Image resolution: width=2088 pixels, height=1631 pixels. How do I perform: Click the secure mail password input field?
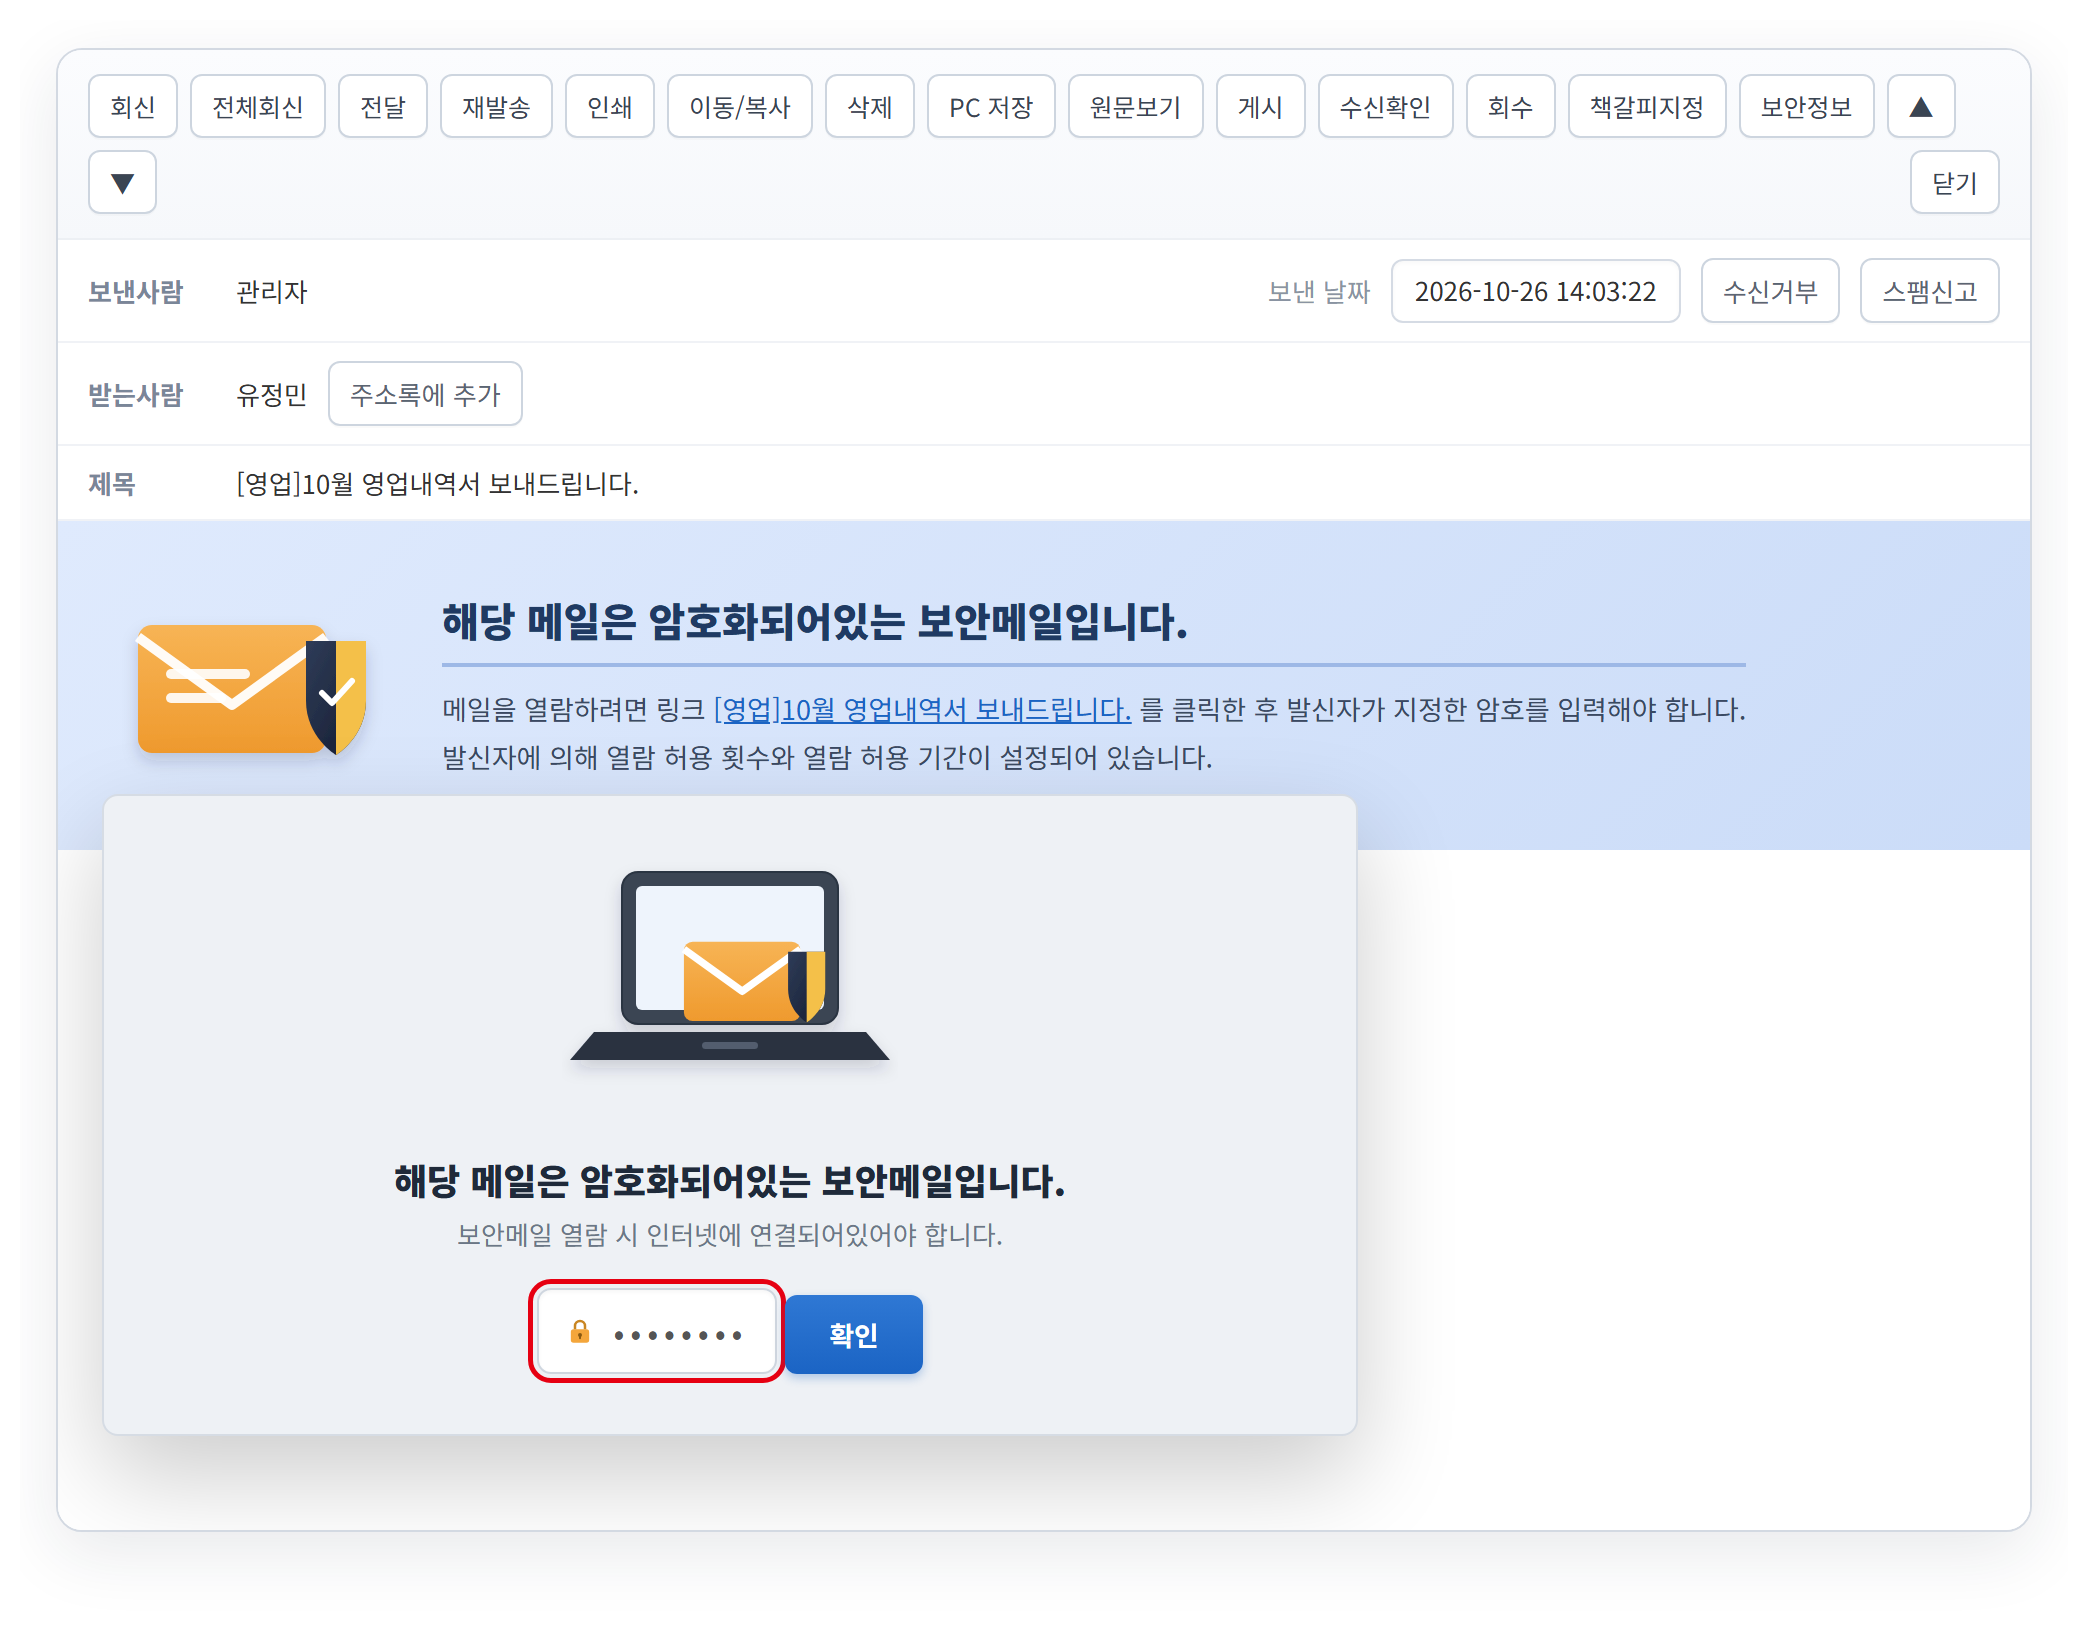657,1331
